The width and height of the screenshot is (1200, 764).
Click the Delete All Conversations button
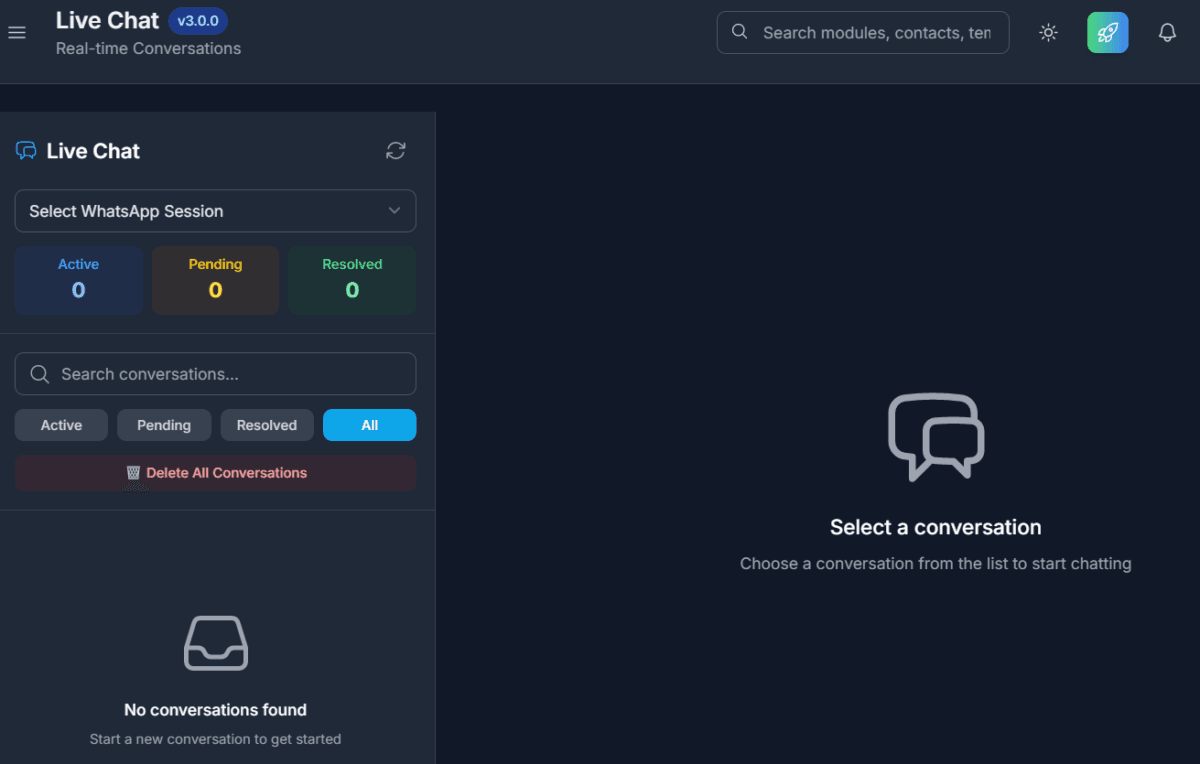[x=215, y=472]
